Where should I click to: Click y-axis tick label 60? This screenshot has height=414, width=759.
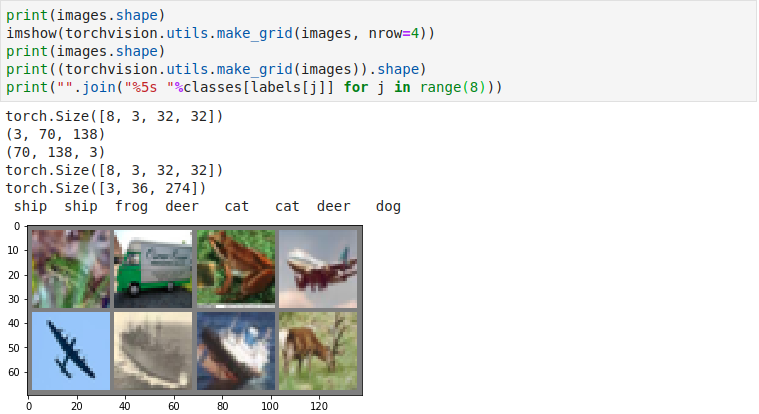coord(14,372)
